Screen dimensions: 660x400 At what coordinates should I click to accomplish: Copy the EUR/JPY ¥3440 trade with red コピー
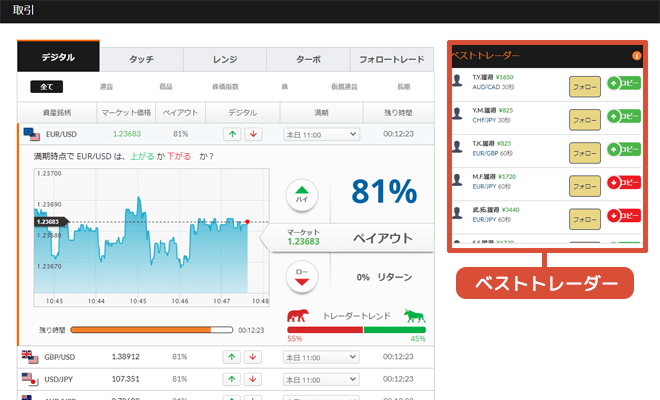(624, 216)
